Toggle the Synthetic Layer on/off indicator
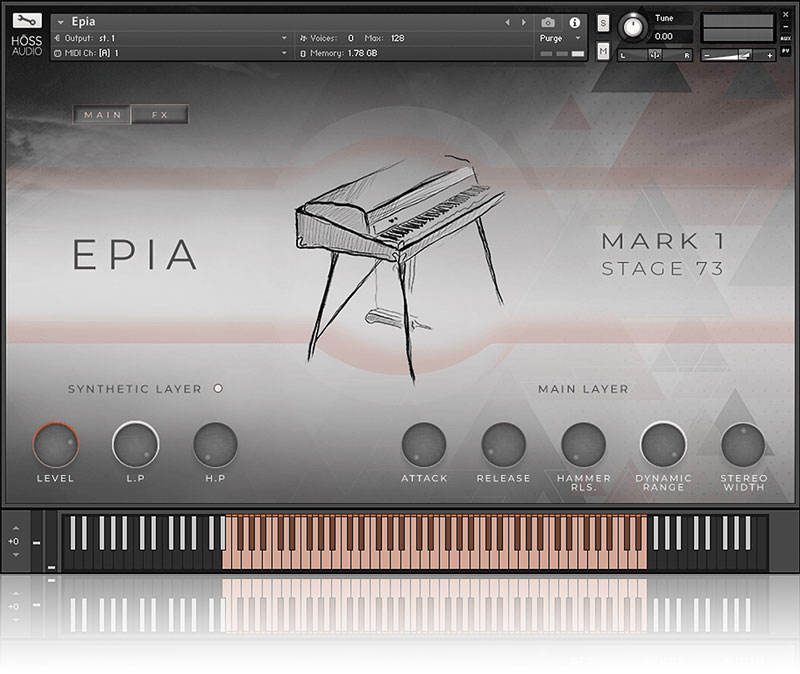 pos(218,388)
